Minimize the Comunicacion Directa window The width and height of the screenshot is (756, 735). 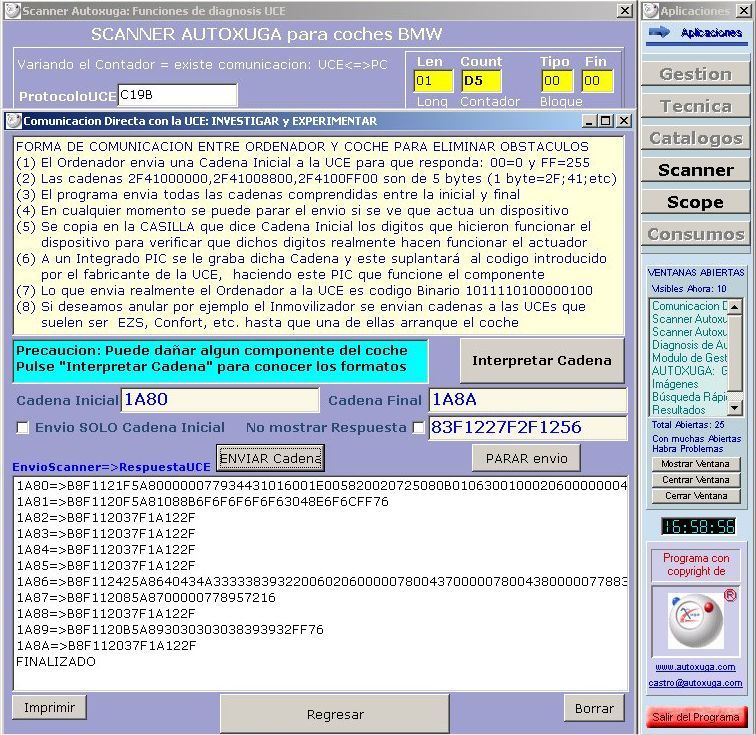click(x=589, y=121)
